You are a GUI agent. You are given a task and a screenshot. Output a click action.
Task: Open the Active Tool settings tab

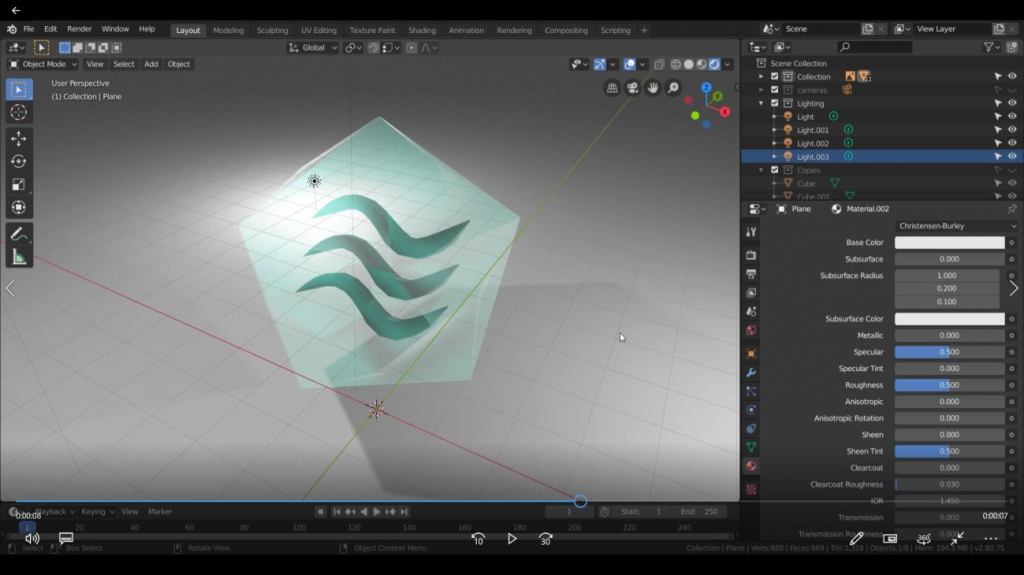(751, 232)
